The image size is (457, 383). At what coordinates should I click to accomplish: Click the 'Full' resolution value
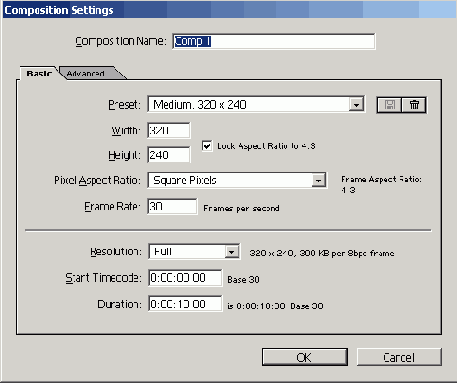pos(163,252)
